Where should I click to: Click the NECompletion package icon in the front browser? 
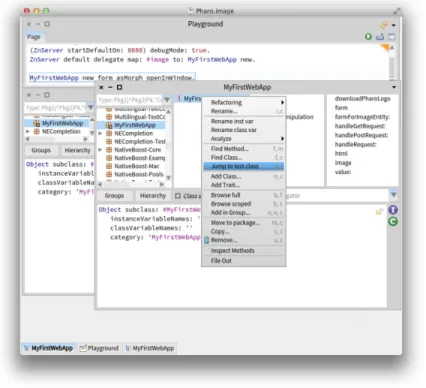coord(109,133)
